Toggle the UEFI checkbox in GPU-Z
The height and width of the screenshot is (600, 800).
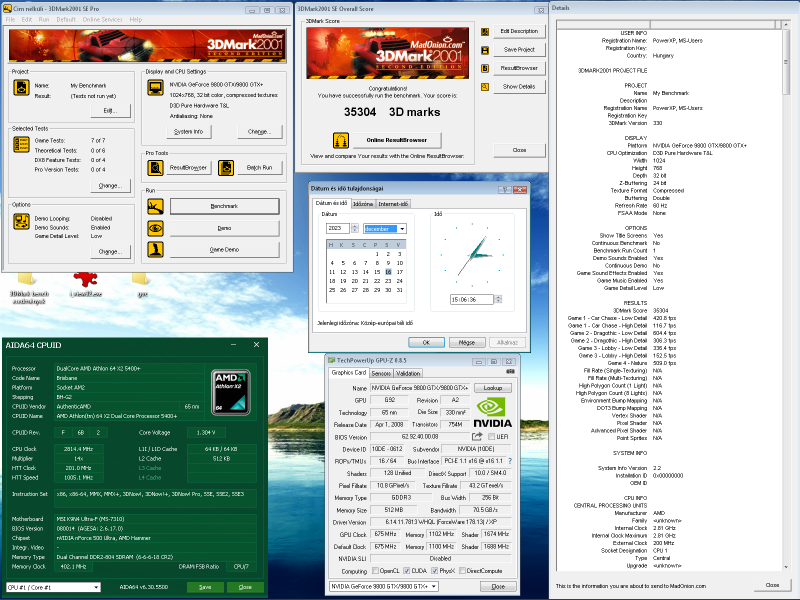click(491, 437)
